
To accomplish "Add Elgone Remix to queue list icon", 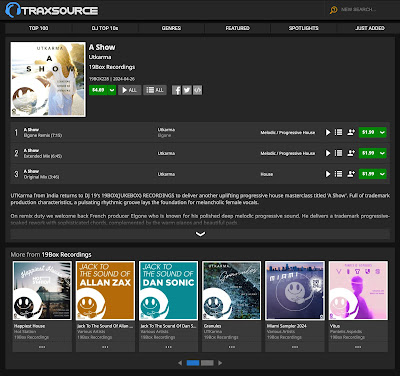I will 338,132.
